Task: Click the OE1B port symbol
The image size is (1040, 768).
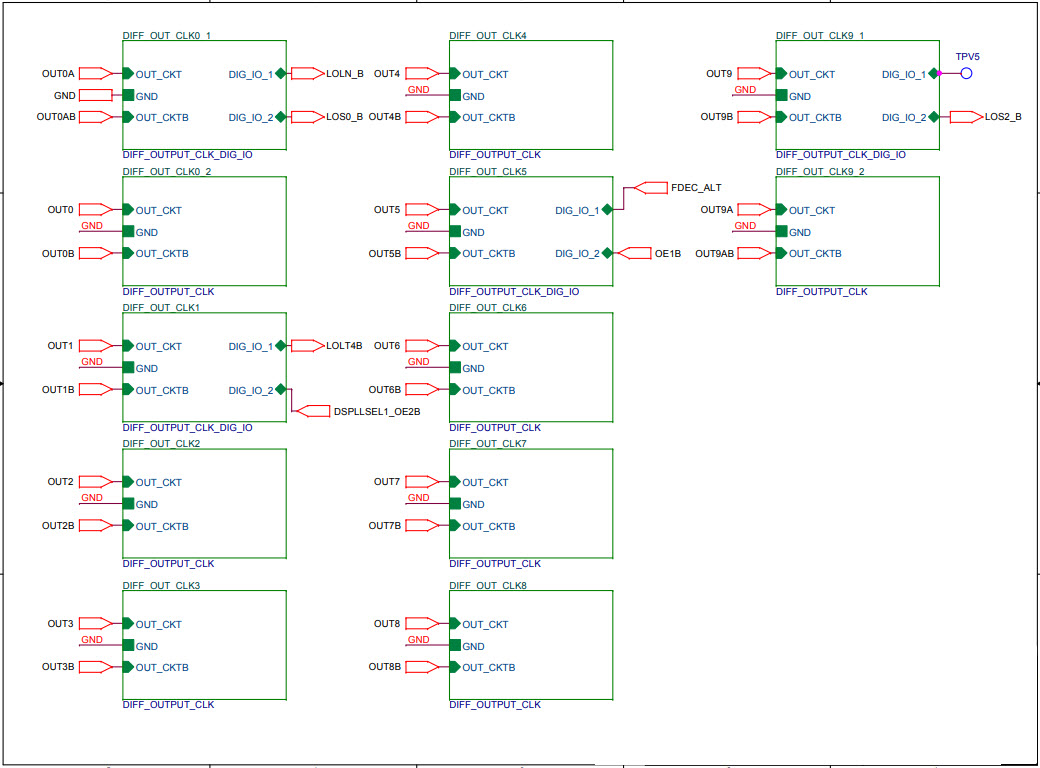Action: tap(634, 253)
